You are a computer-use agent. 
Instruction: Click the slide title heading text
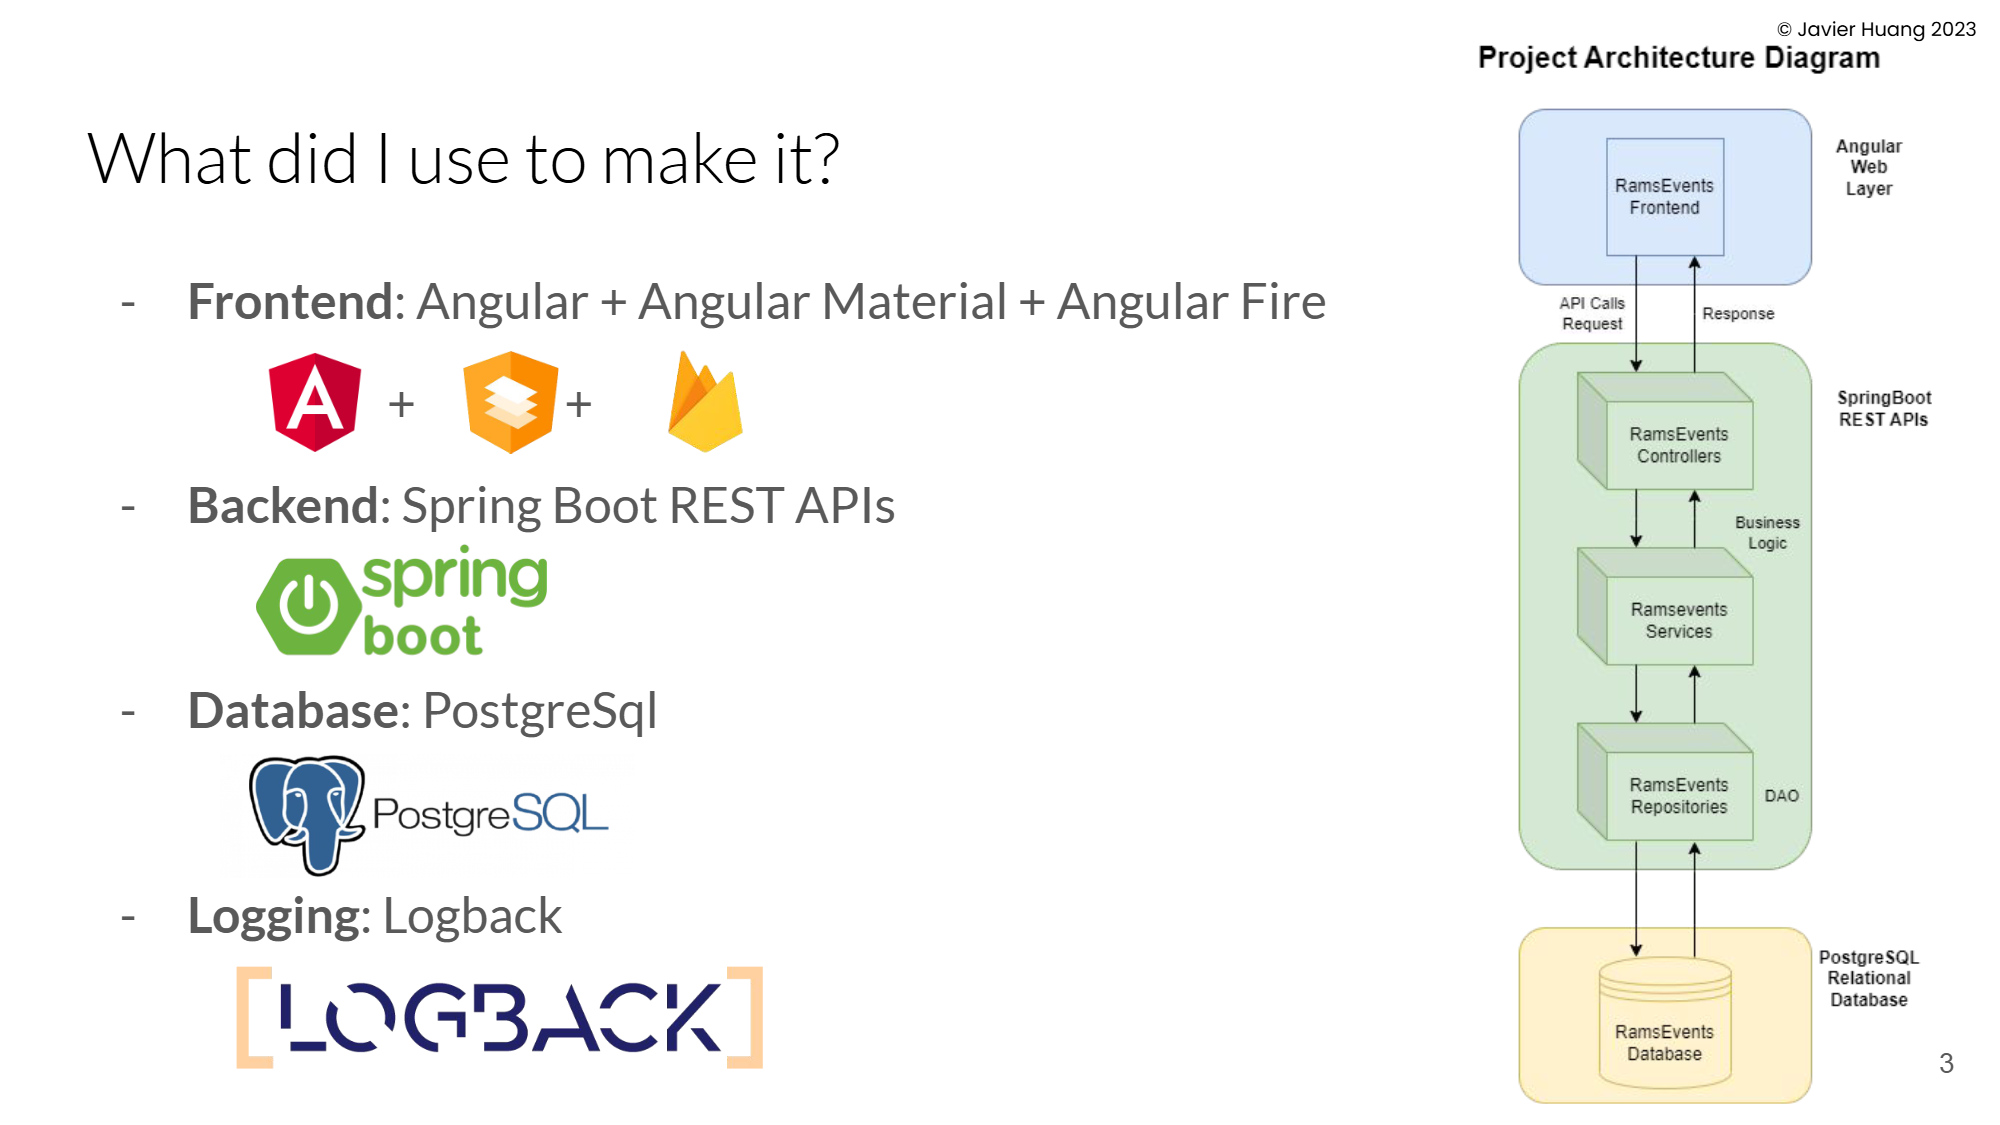pos(463,159)
